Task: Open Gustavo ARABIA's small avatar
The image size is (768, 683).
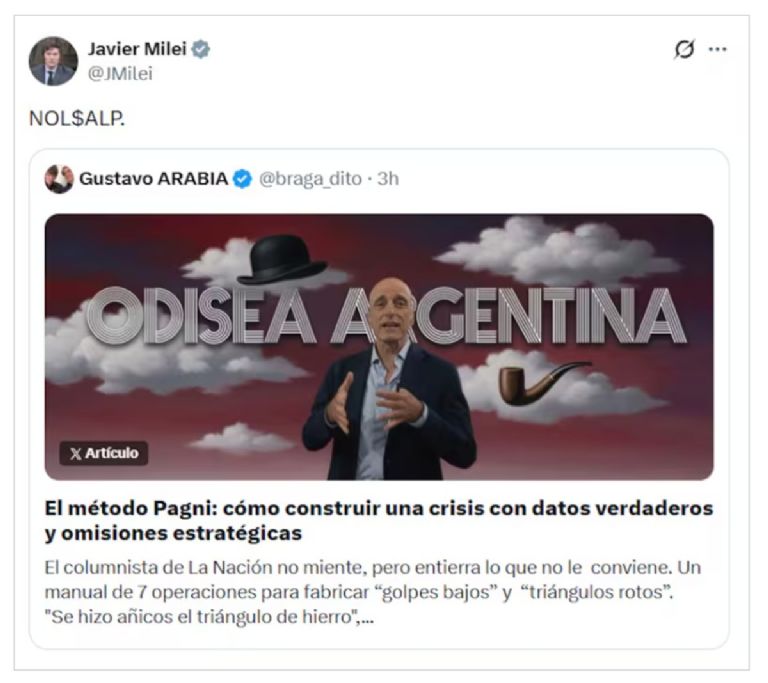Action: 59,179
